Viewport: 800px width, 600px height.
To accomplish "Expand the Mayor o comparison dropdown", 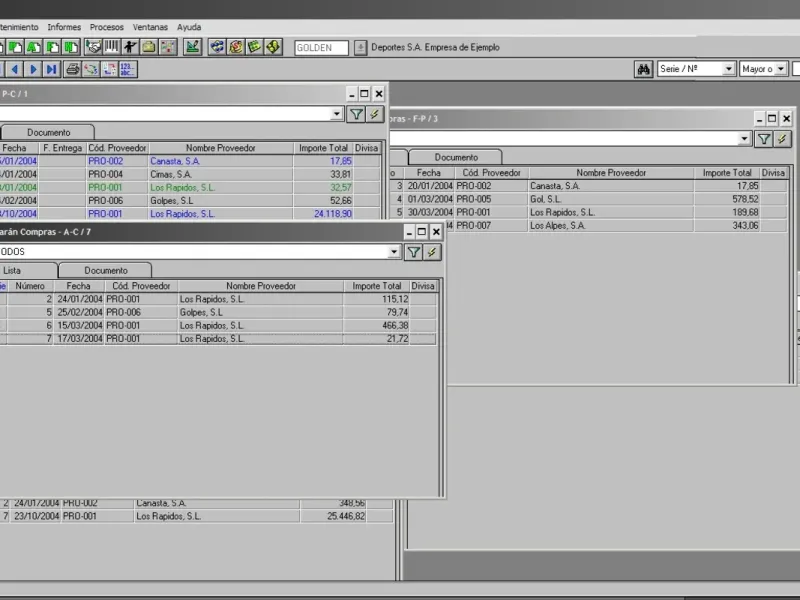I will (782, 69).
